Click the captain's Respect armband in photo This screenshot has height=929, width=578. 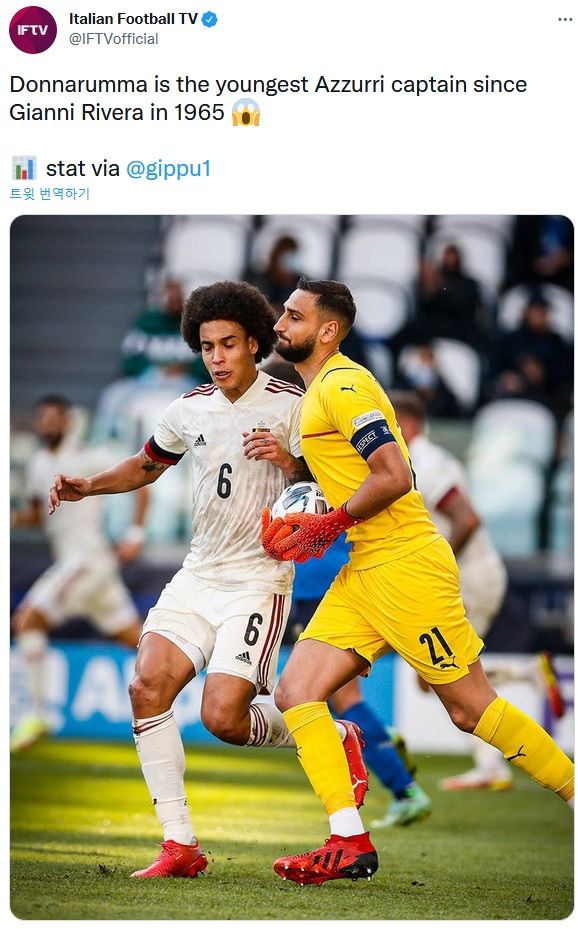[373, 438]
